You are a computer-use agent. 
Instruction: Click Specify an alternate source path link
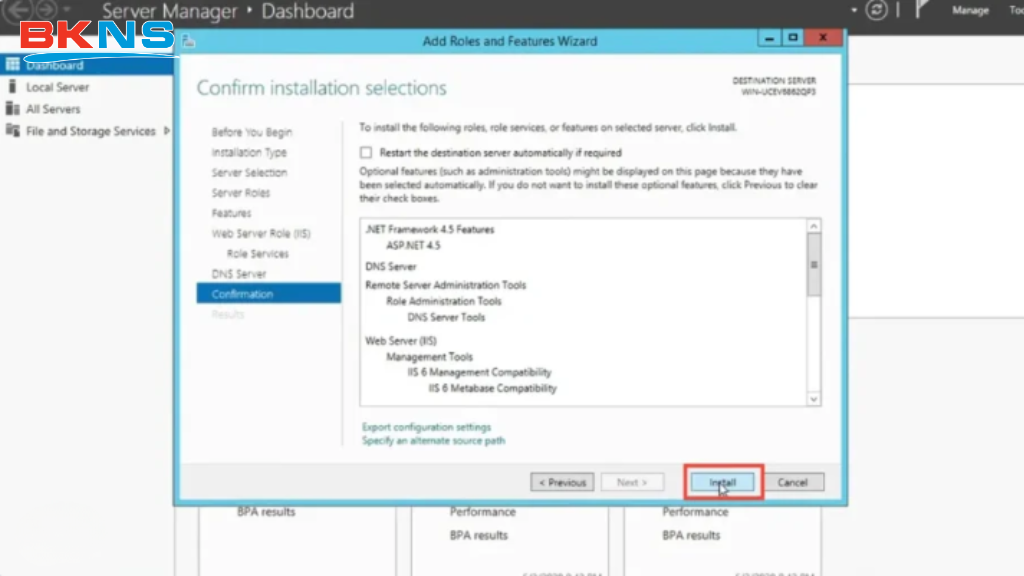[x=433, y=440]
